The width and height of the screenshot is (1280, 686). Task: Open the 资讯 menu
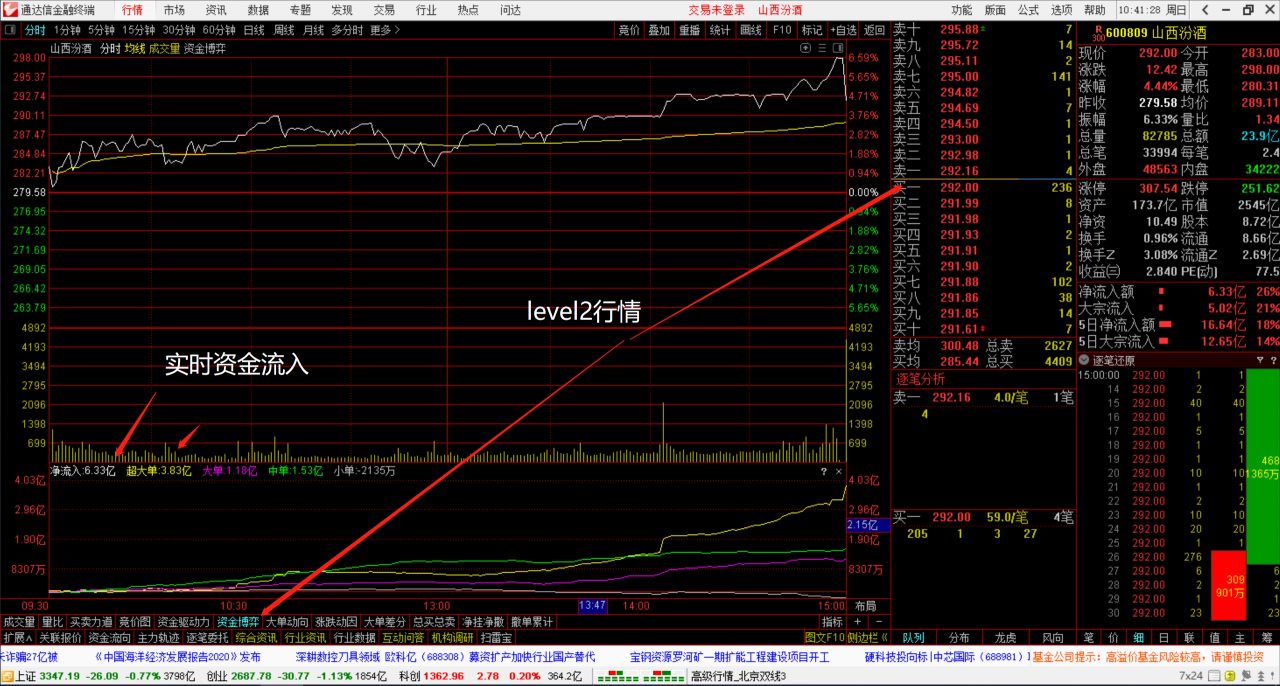point(216,9)
